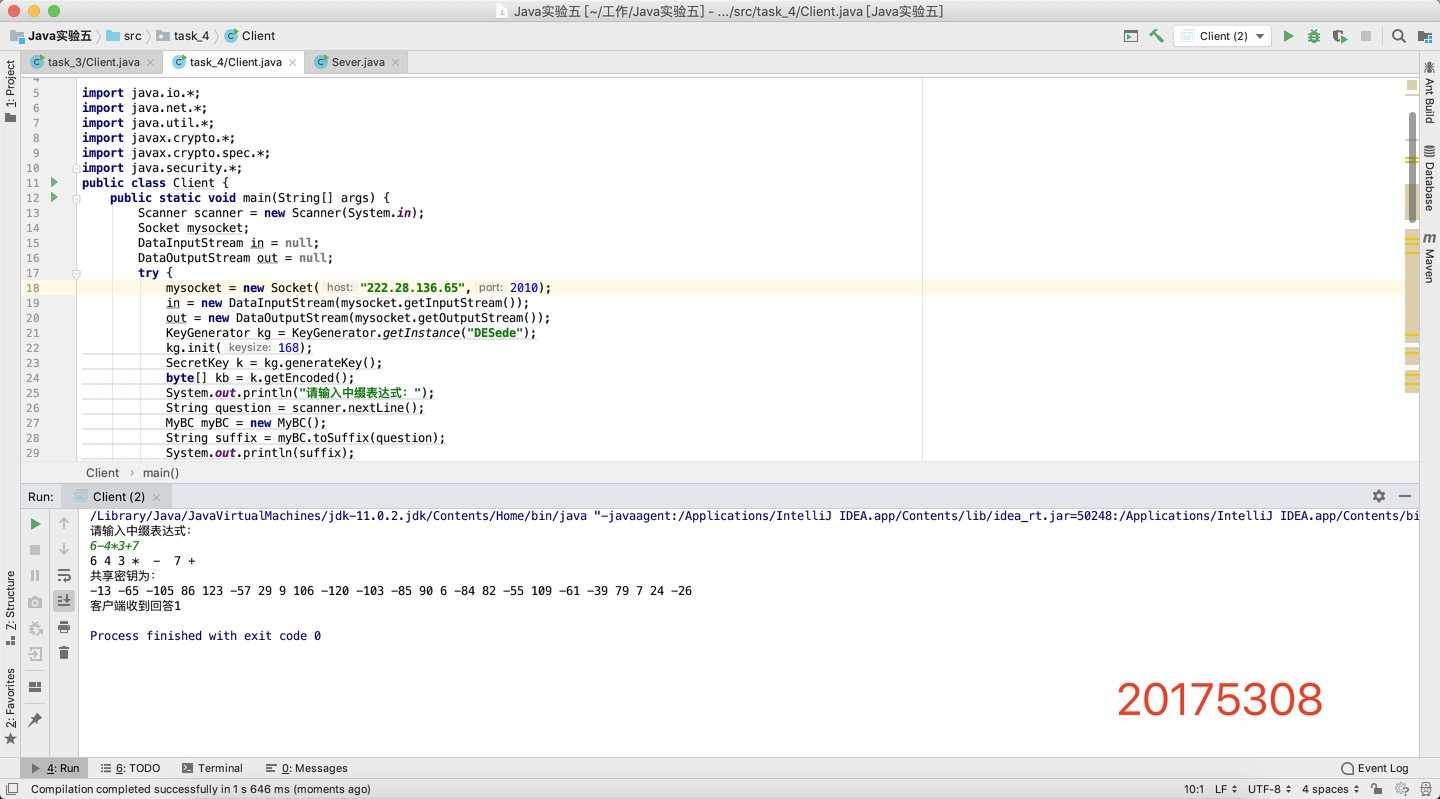Click the Client breadcrumb below the editor
Viewport: 1440px width, 799px height.
pos(102,473)
